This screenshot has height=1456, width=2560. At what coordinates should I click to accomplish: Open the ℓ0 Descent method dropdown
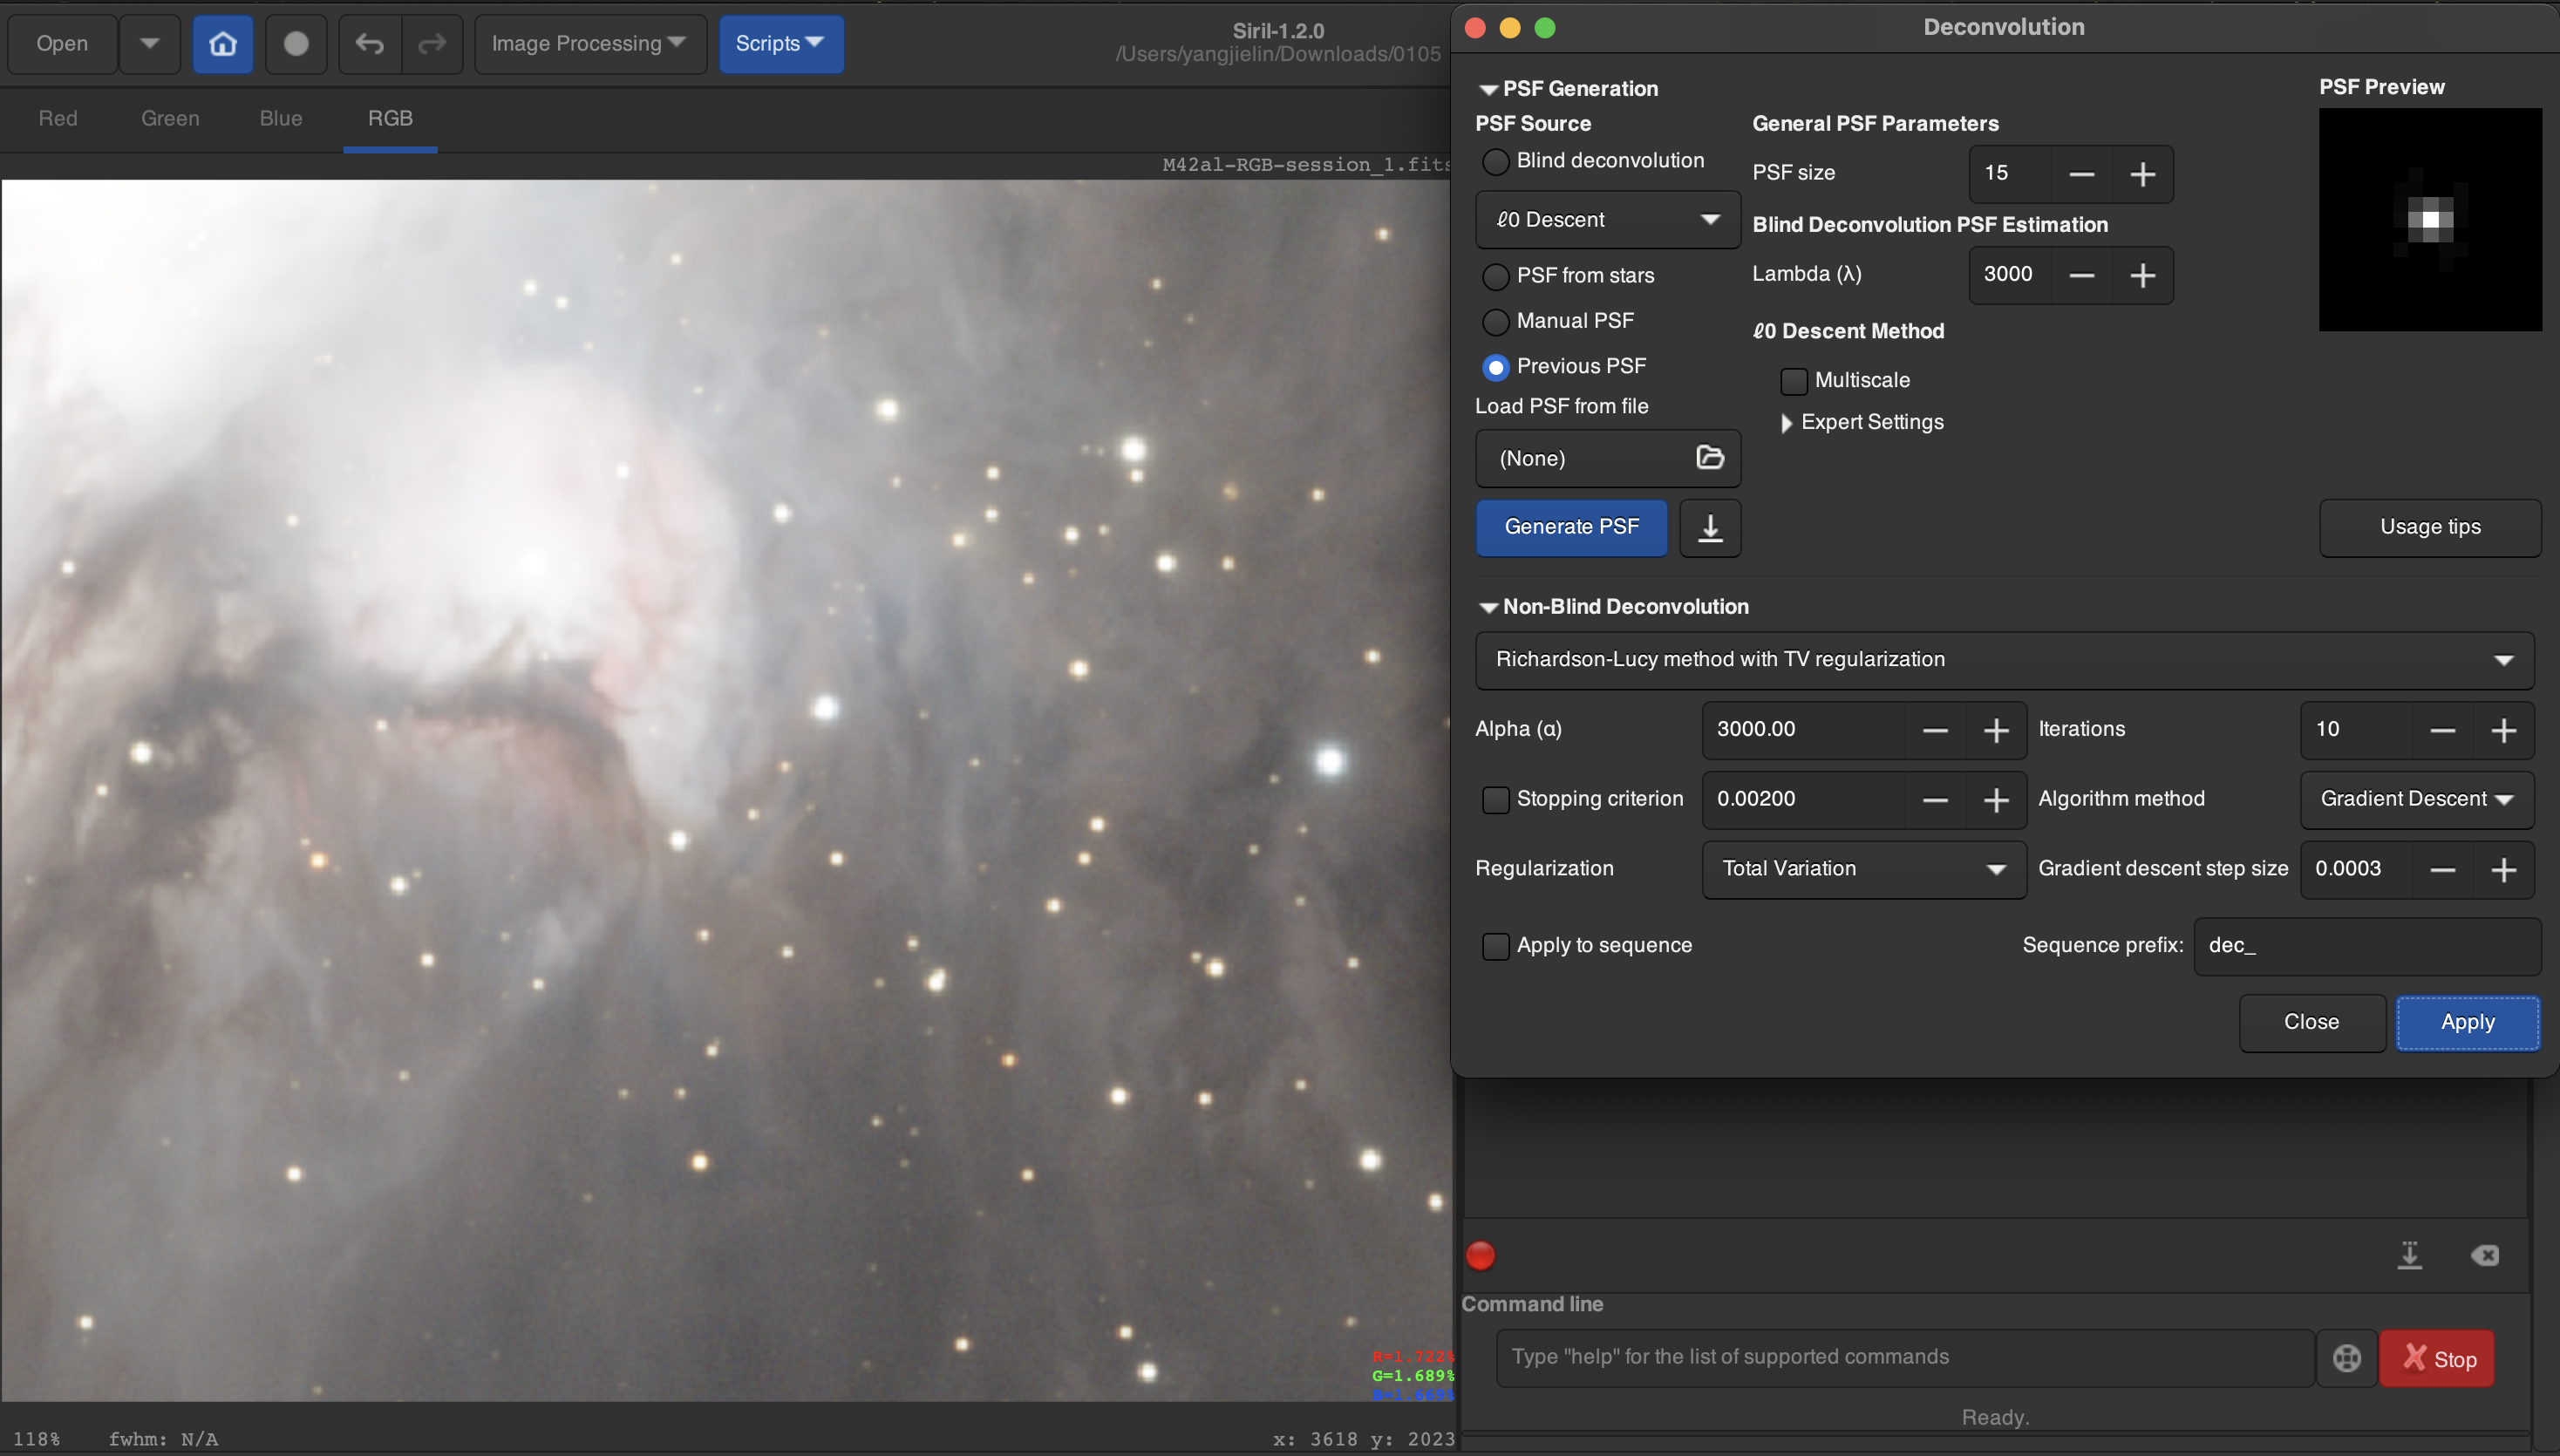tap(1607, 220)
